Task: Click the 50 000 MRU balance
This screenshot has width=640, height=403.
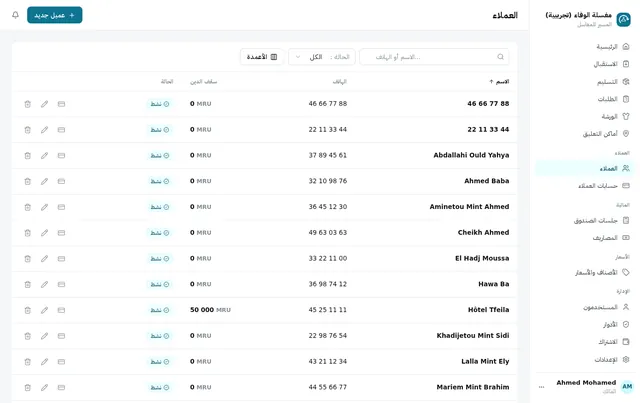Action: tap(210, 310)
